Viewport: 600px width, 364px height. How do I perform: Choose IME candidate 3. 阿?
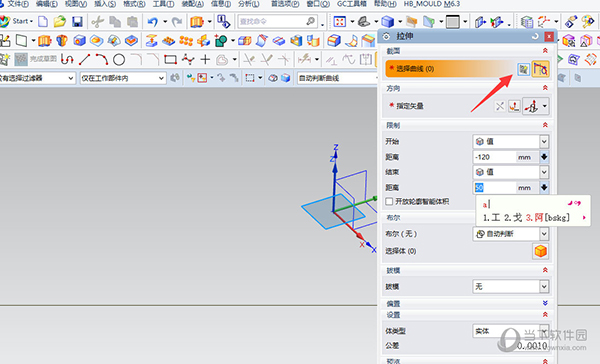(548, 218)
